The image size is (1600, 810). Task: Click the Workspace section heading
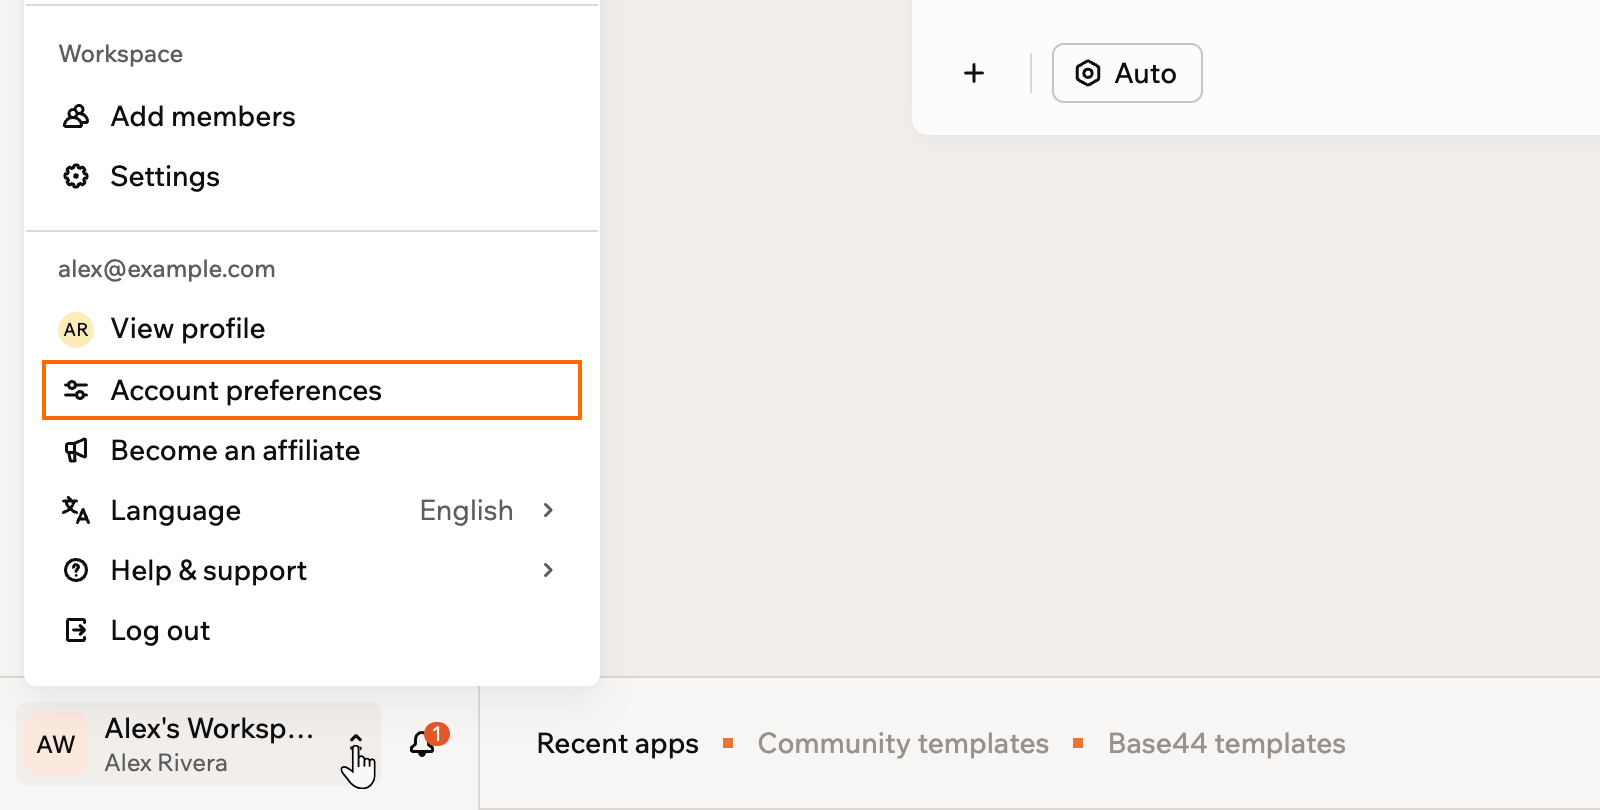coord(121,54)
